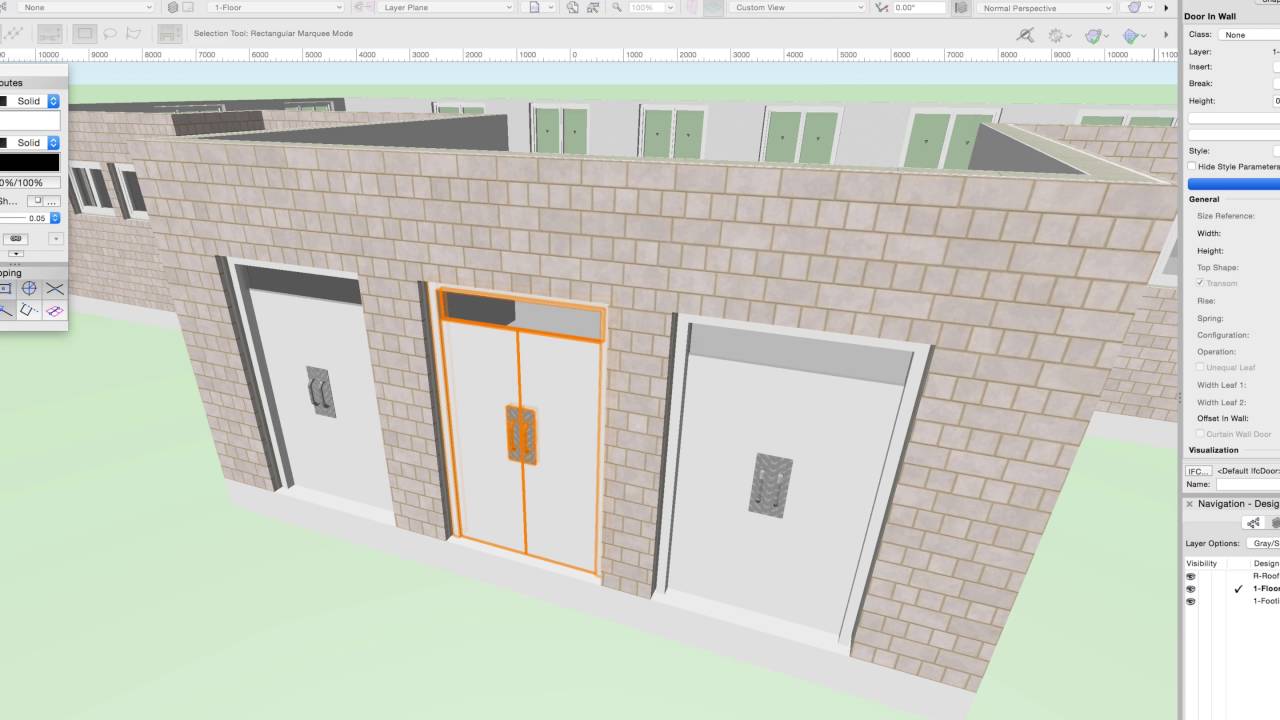1280x720 pixels.
Task: Click the Size Reference label
Action: tap(1226, 216)
